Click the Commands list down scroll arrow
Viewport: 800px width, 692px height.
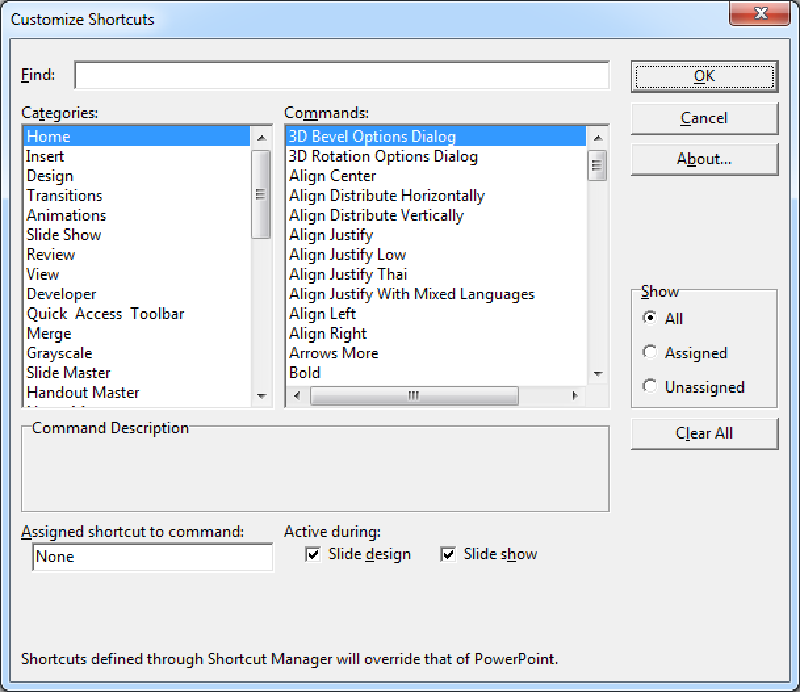pos(597,373)
